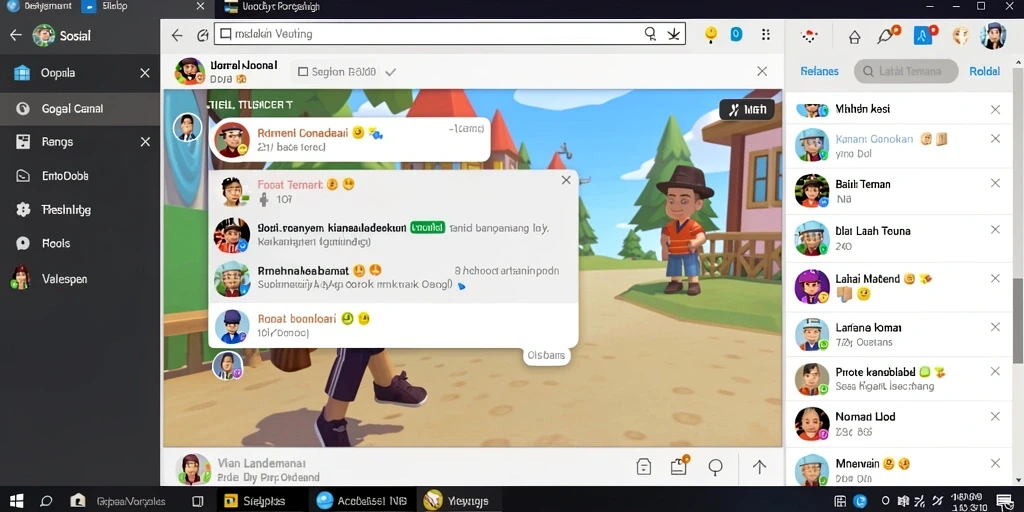
Task: Close the friends popup list
Action: [566, 180]
